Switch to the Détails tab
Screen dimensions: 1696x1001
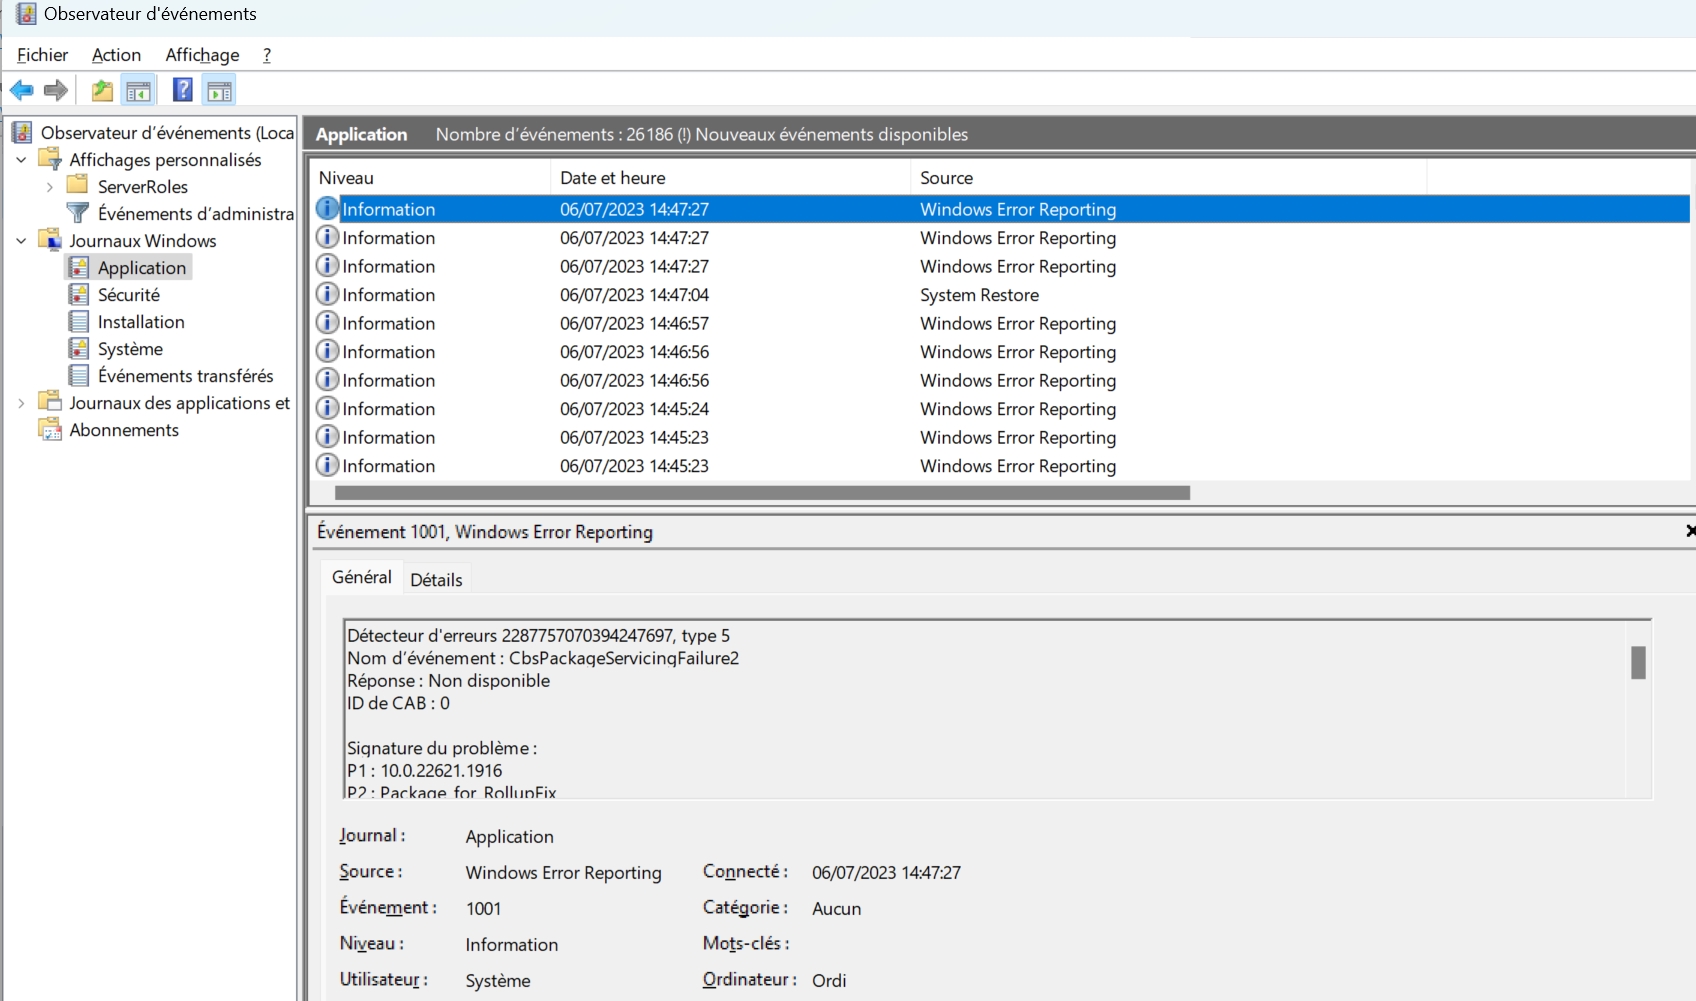pyautogui.click(x=436, y=580)
